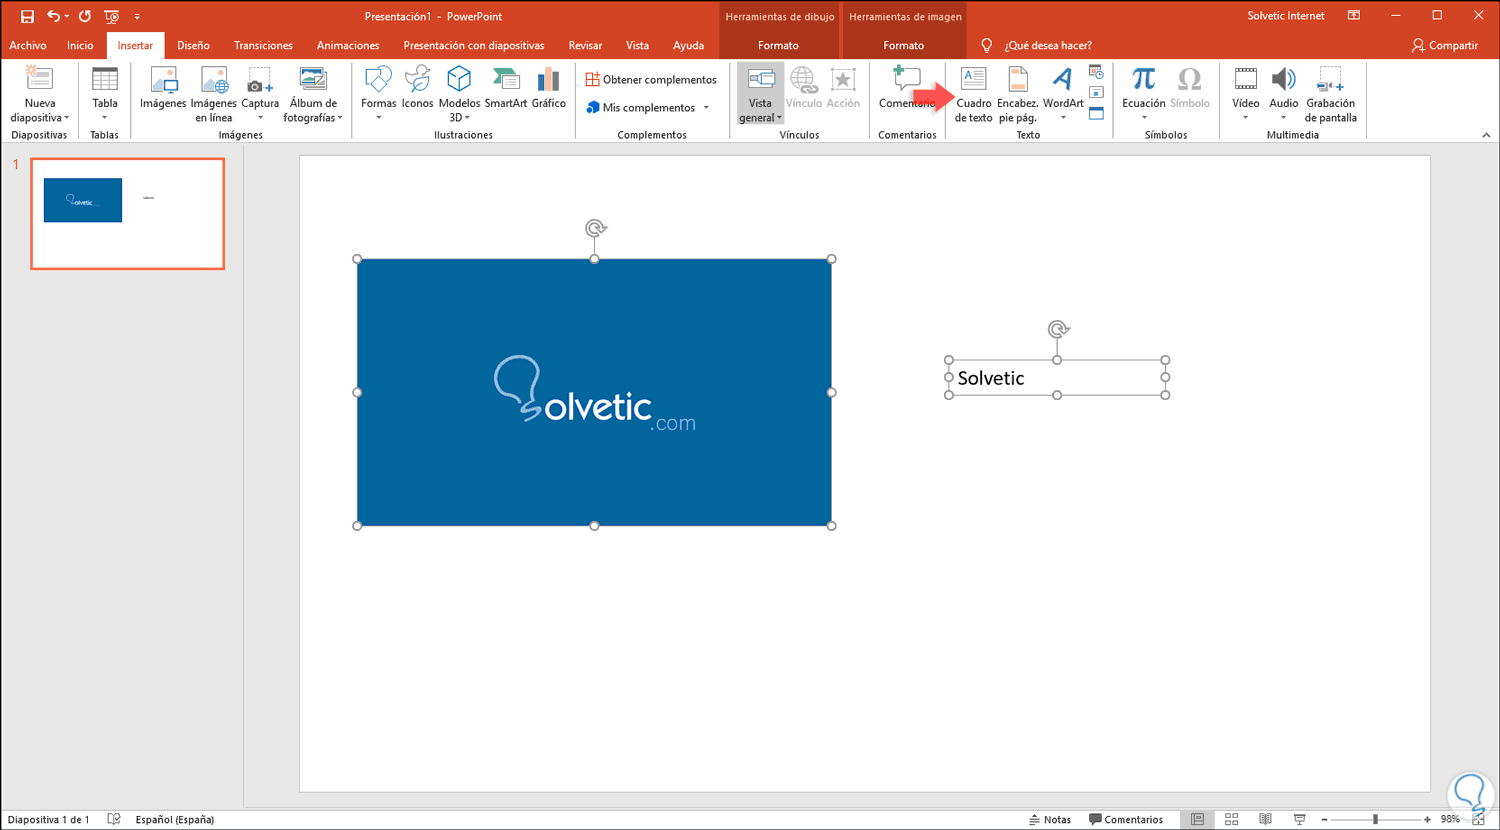Expand the Audio dropdown arrow

[1283, 118]
